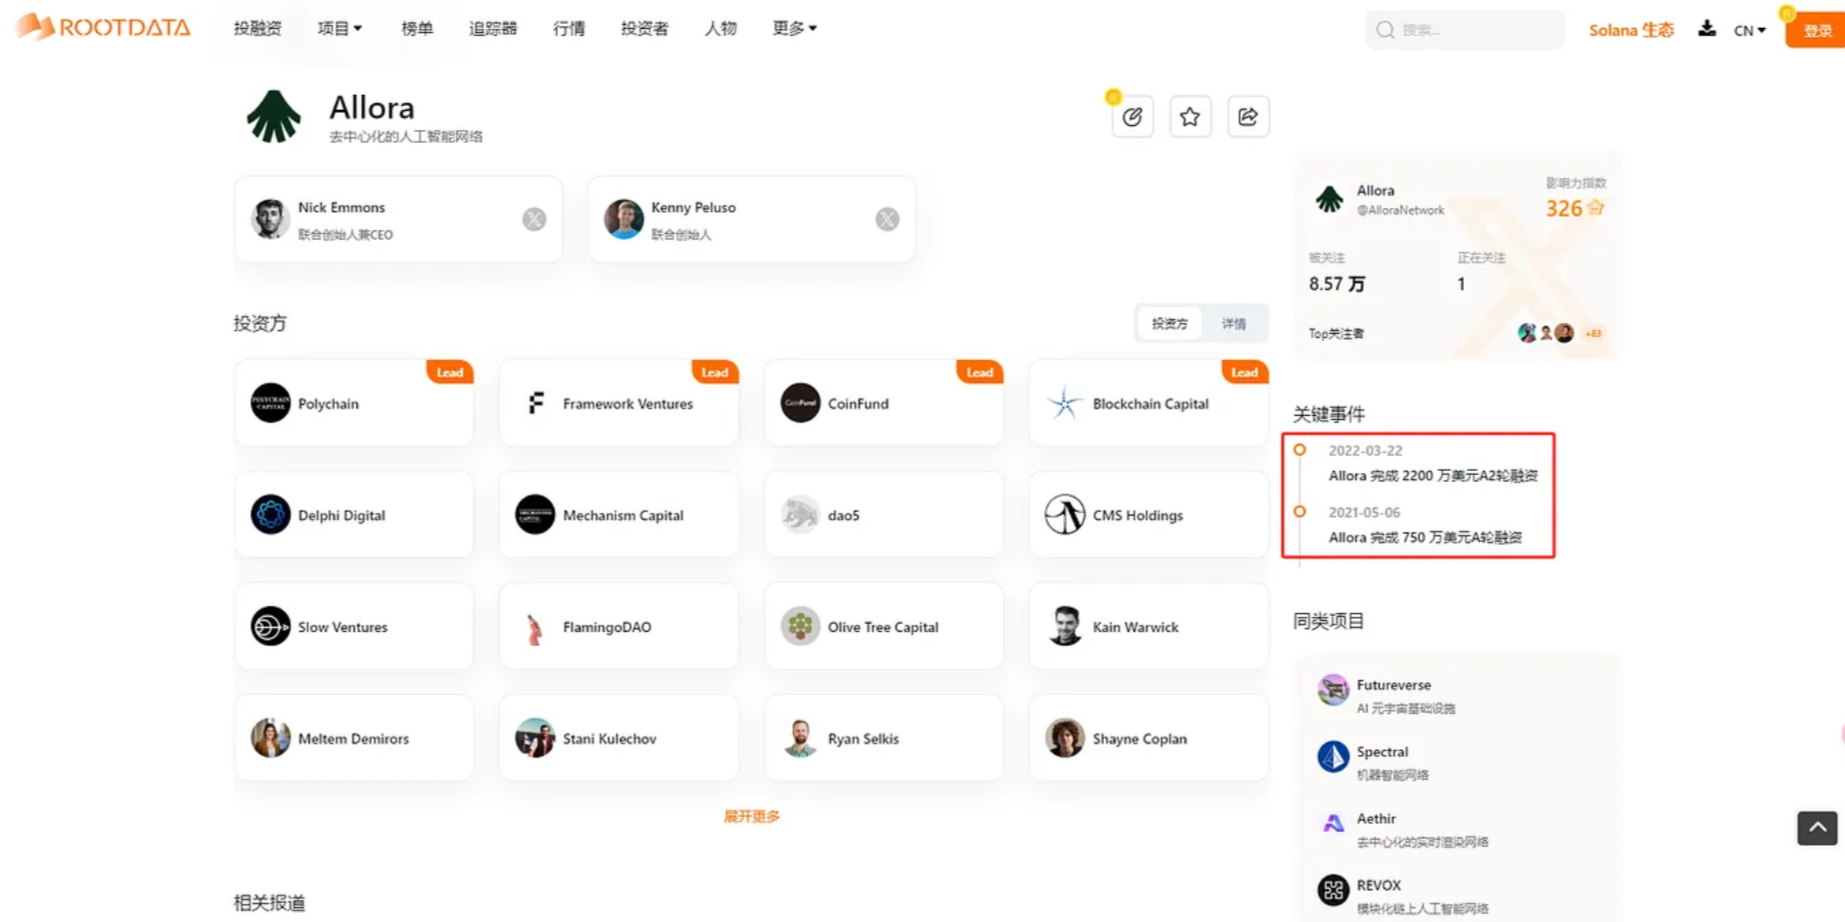This screenshot has width=1845, height=922.
Task: Click the scroll-to-top arrow button
Action: [1817, 828]
